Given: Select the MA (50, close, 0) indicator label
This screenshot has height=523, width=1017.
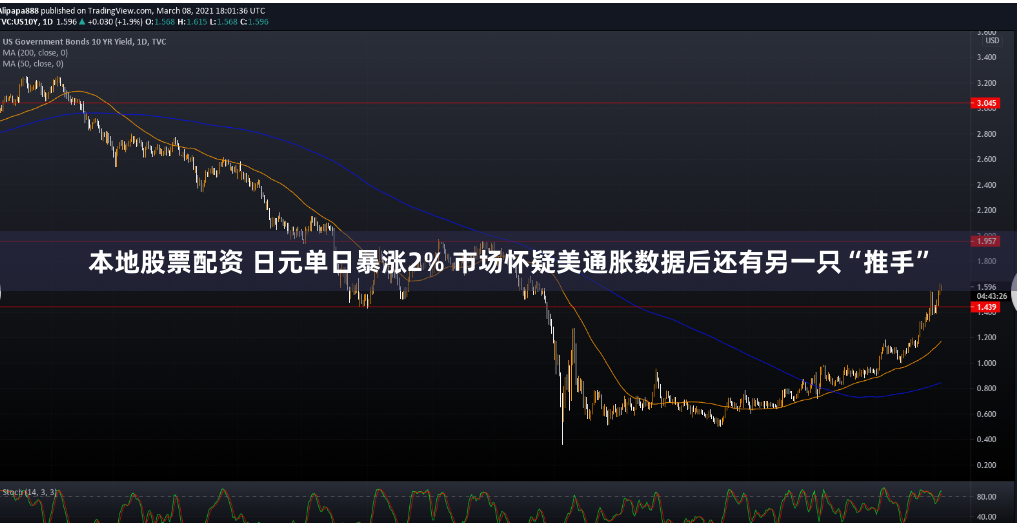Looking at the screenshot, I should pos(32,63).
